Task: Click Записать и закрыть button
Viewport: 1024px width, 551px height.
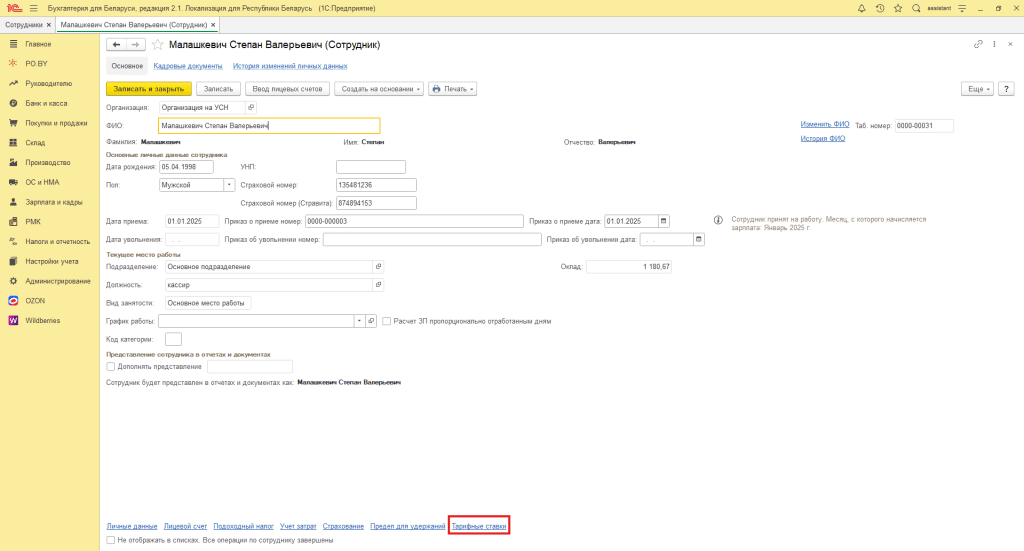Action: tap(149, 89)
